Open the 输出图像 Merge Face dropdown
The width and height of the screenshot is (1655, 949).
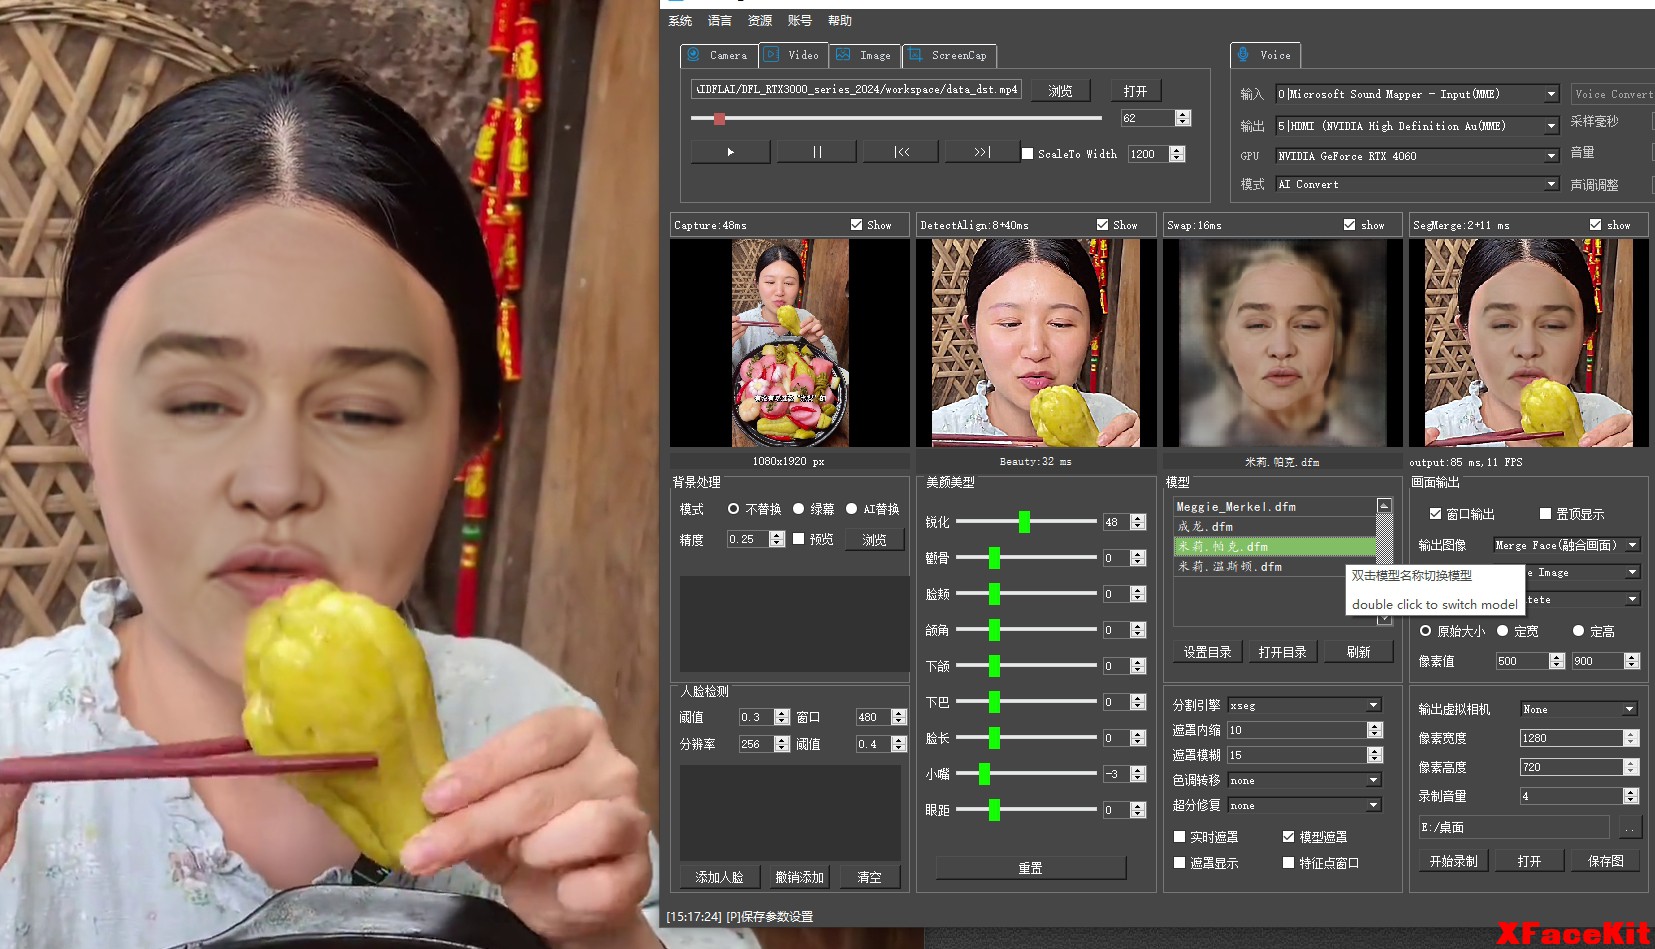click(1566, 545)
